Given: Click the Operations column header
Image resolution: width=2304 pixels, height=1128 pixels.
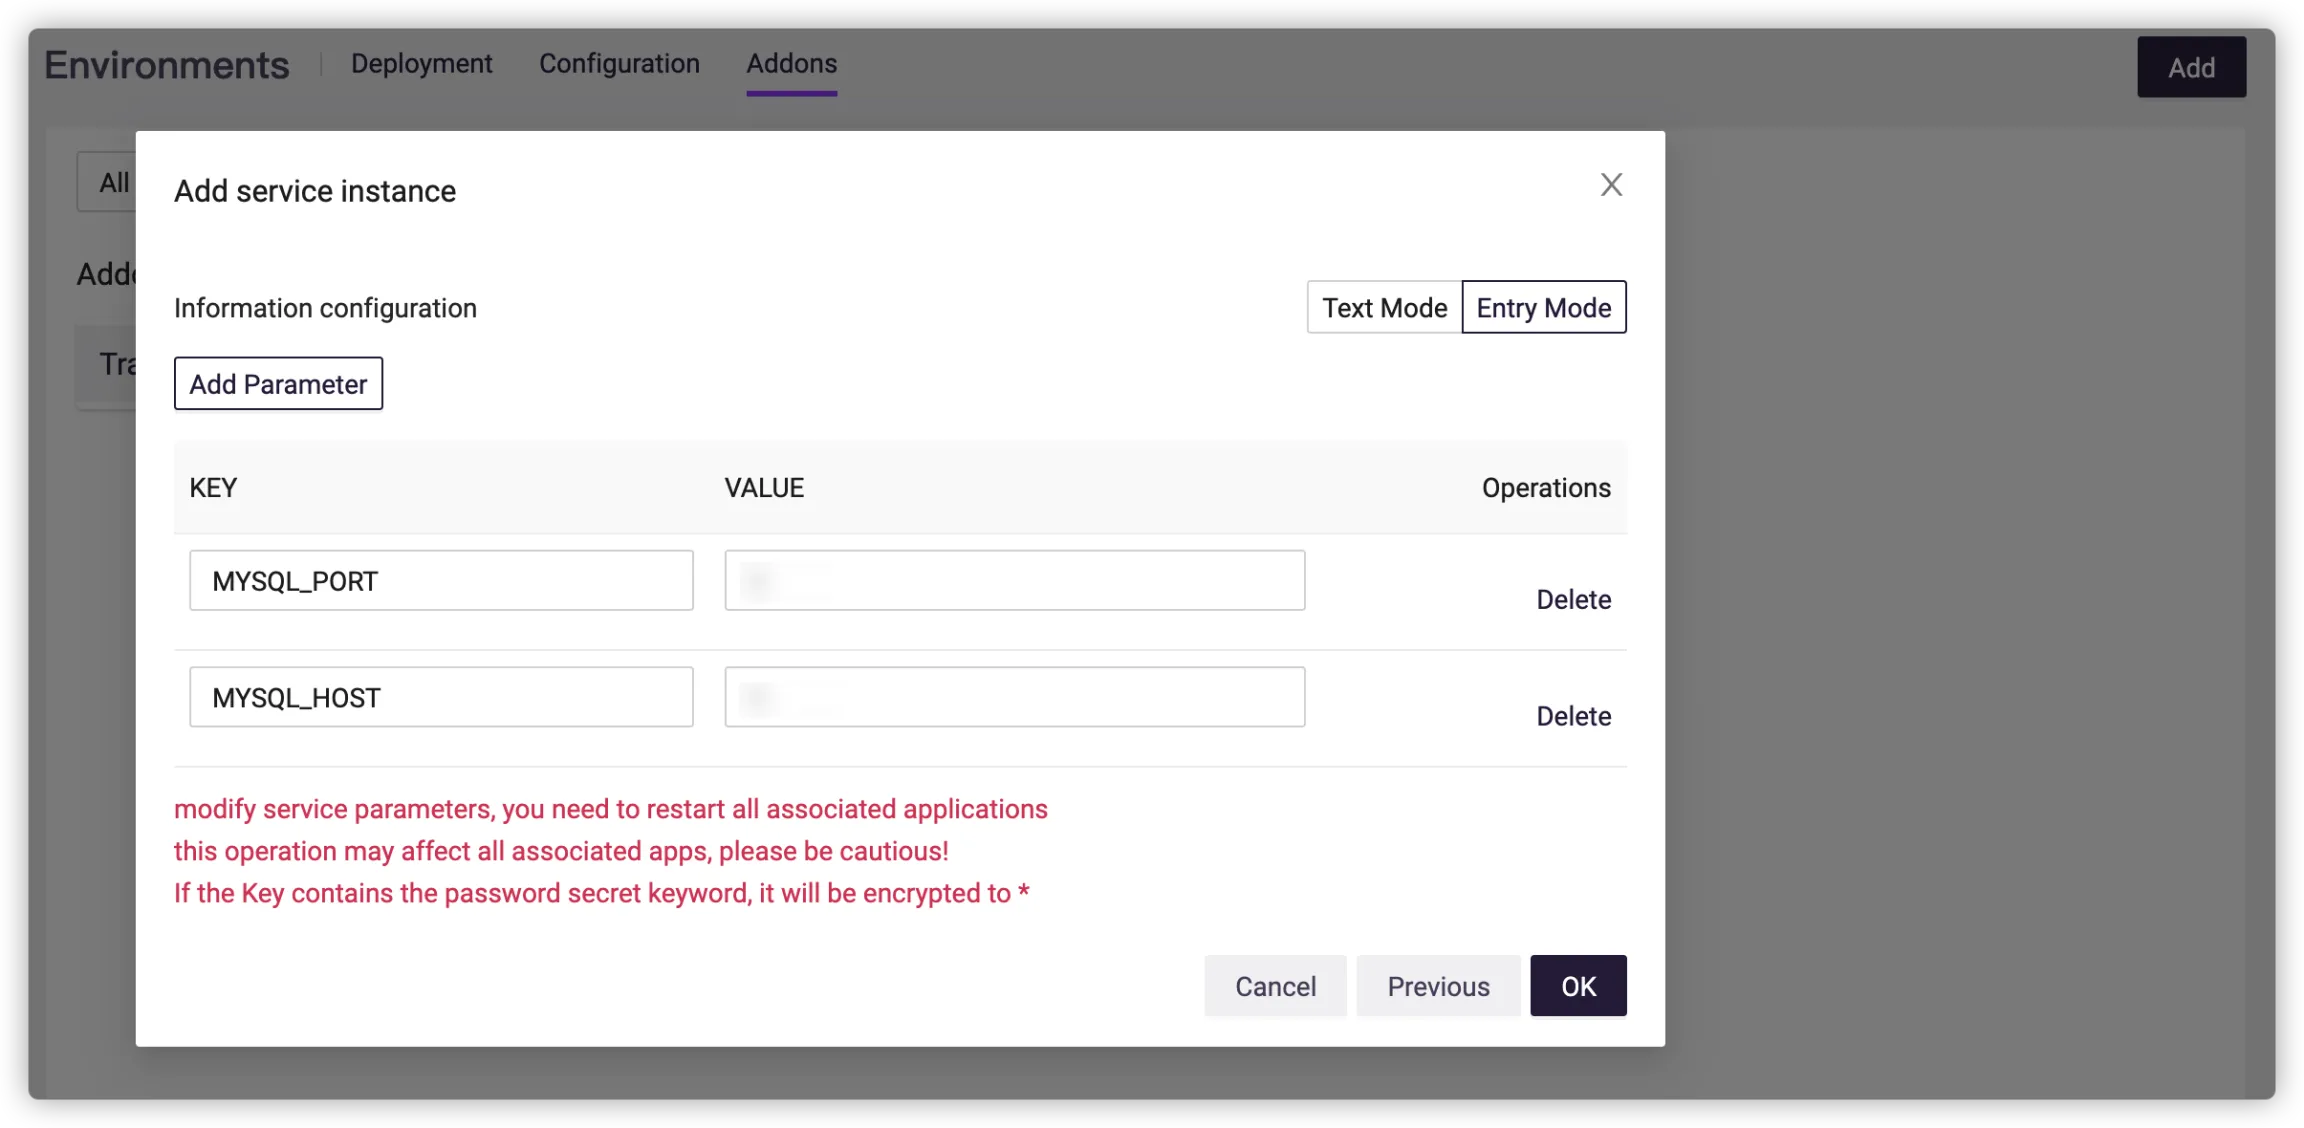Looking at the screenshot, I should (x=1545, y=488).
